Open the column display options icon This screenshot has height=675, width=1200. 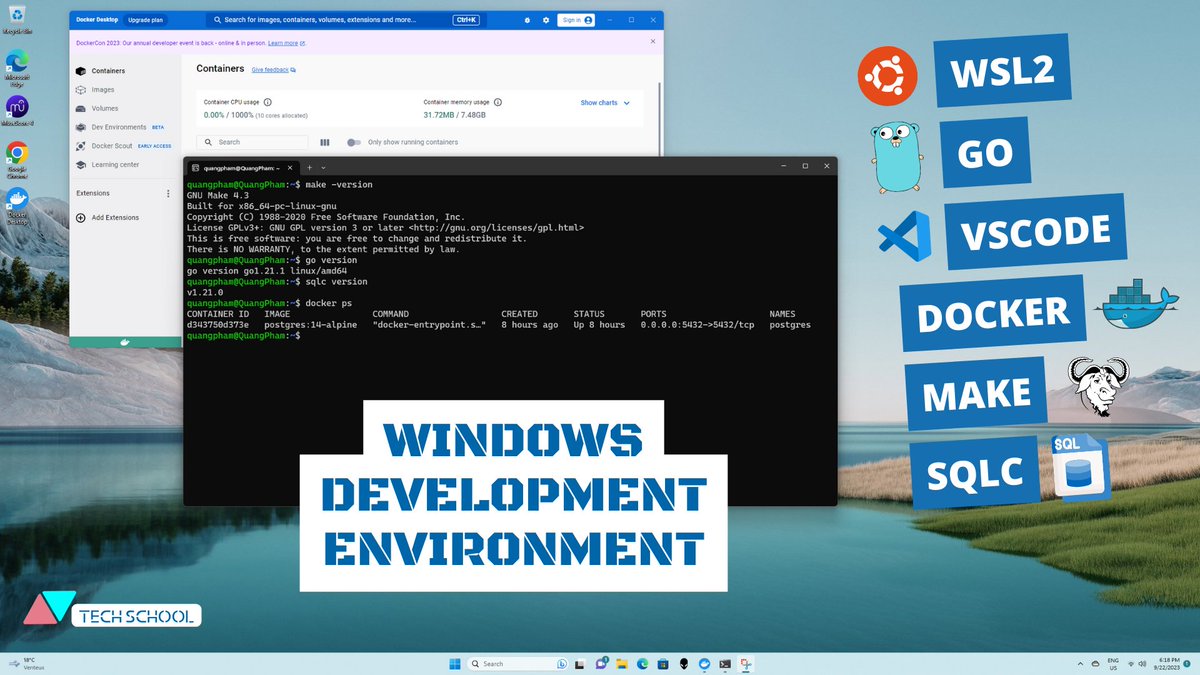(325, 142)
